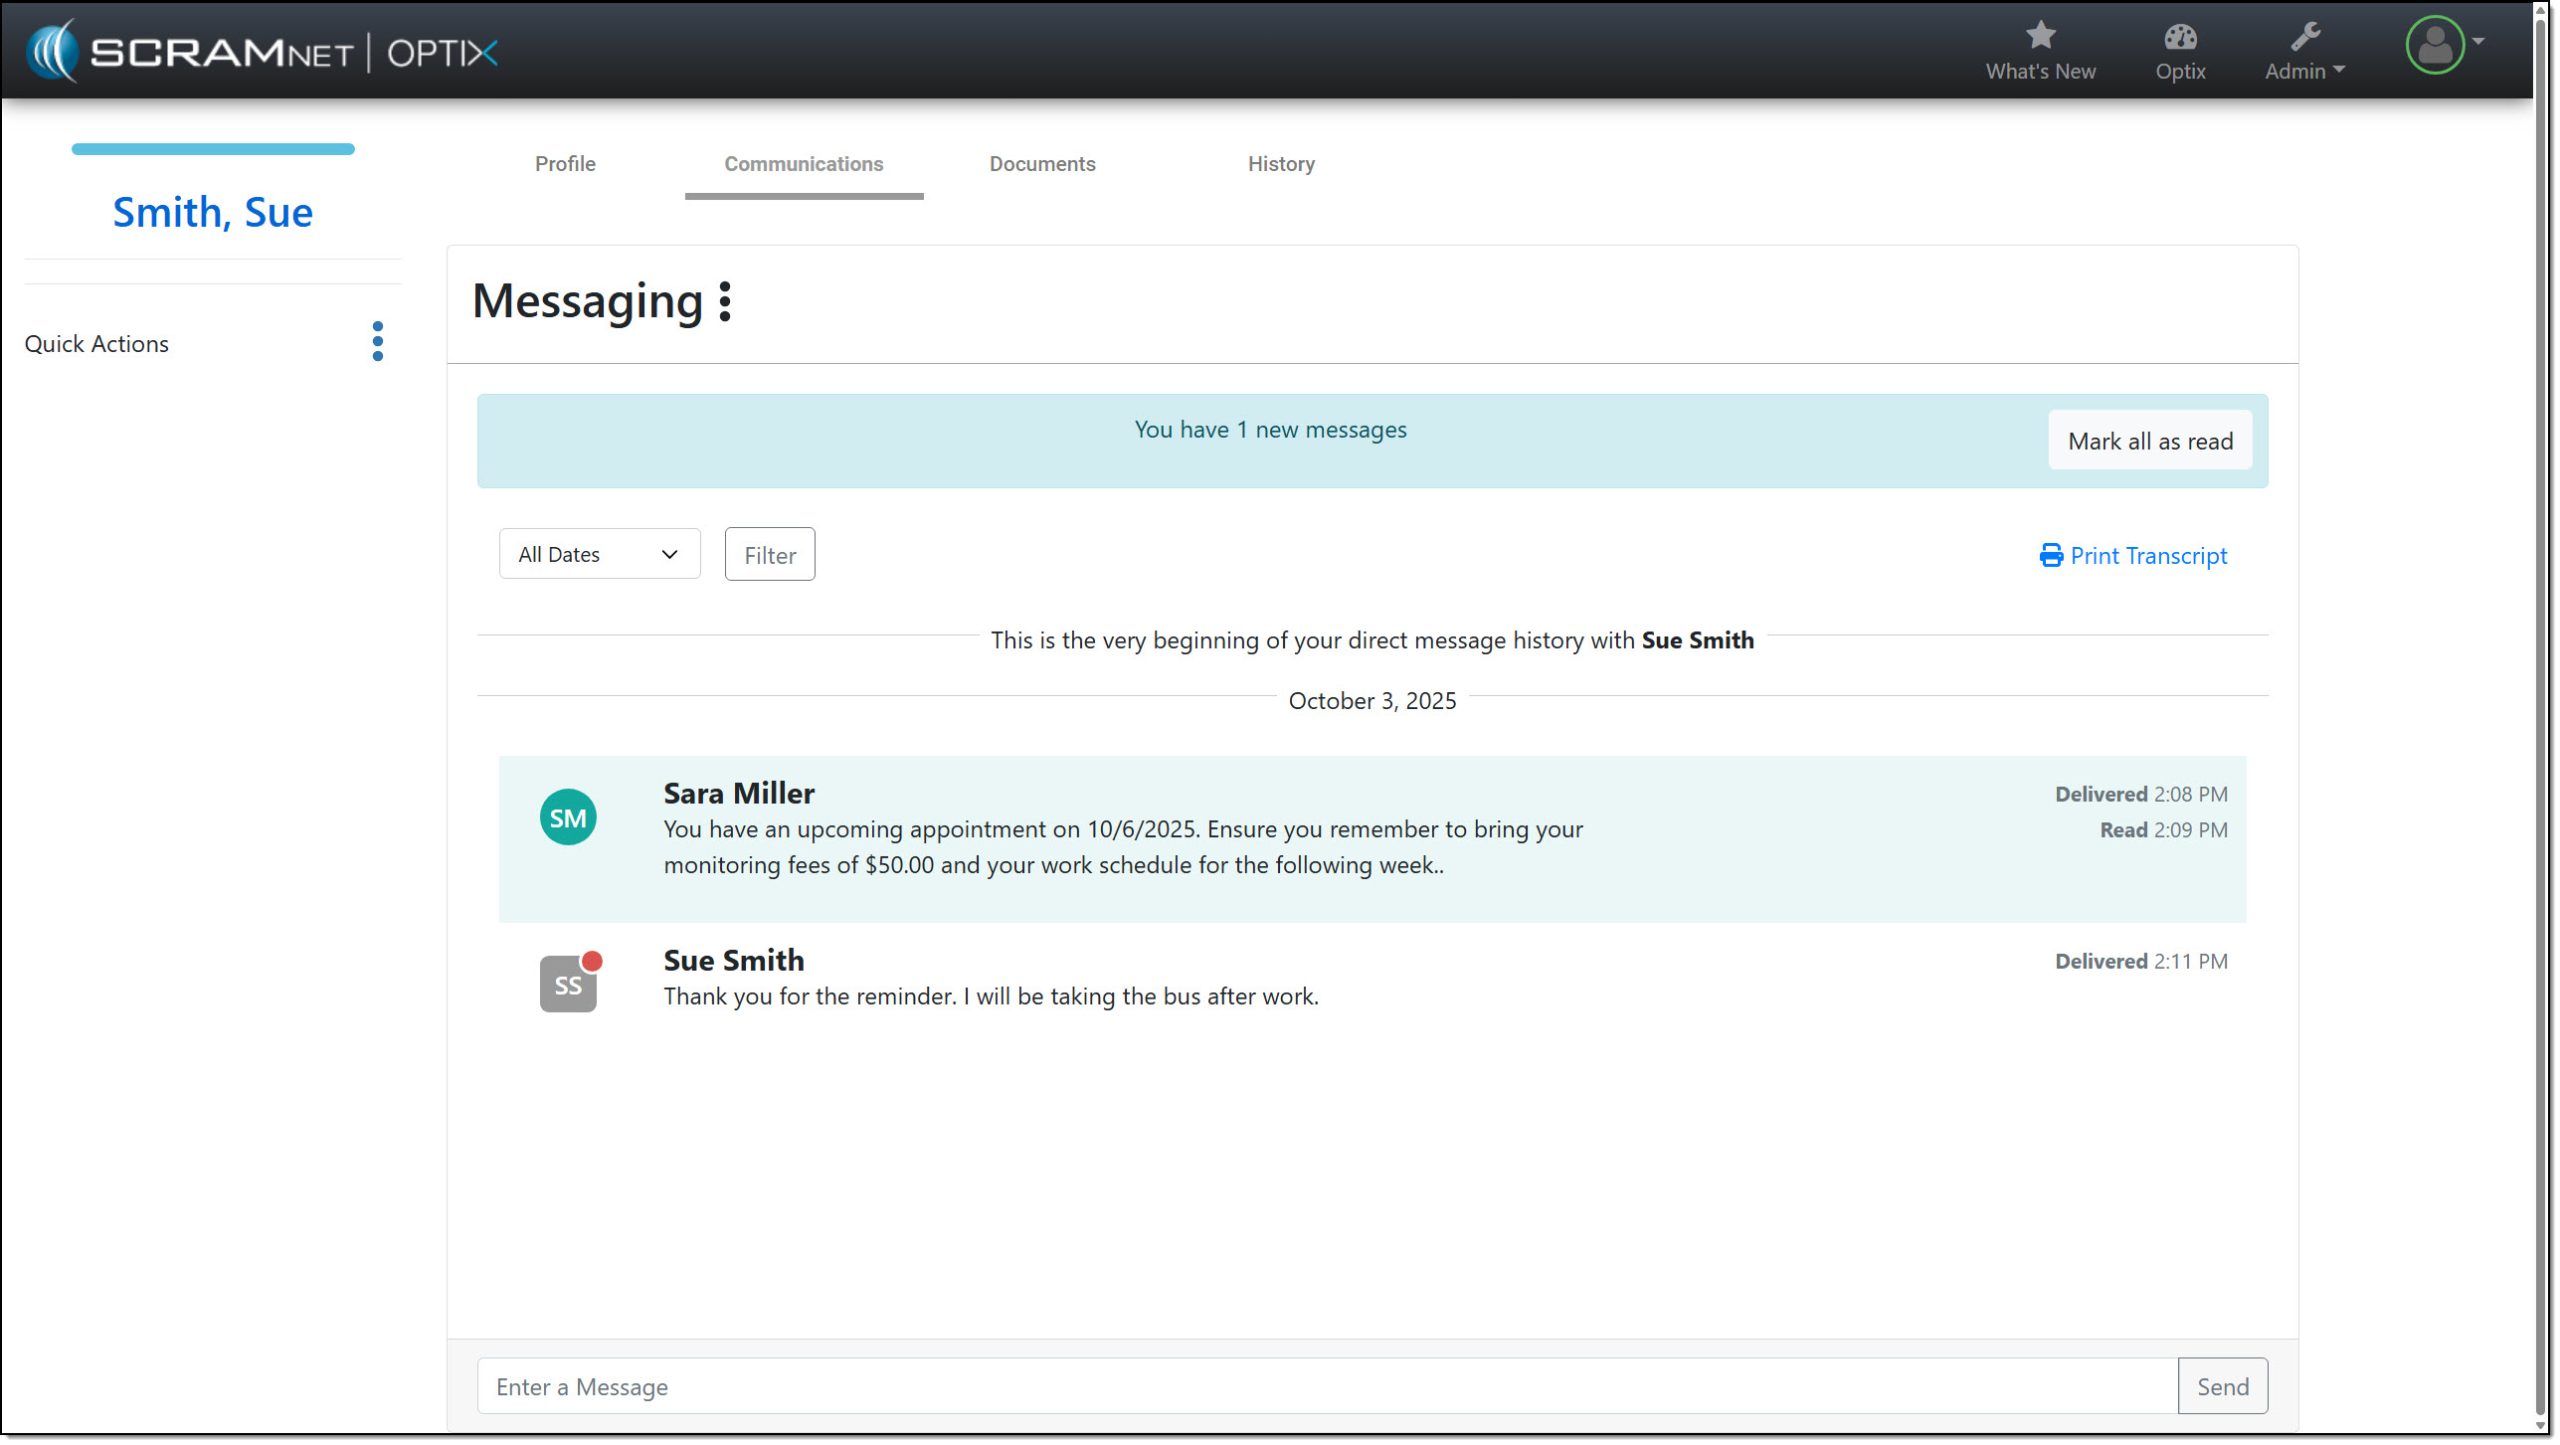Click the user profile avatar icon
The image size is (2560, 1445).
pos(2434,44)
